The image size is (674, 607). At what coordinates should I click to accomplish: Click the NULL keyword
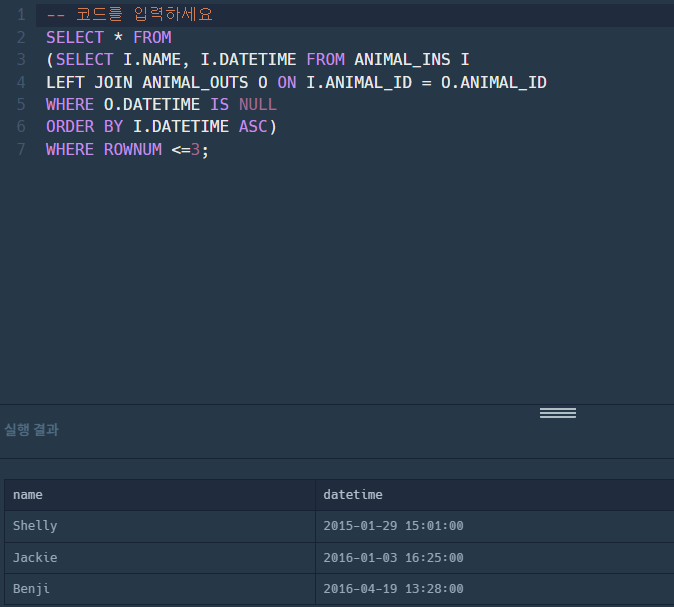258,104
